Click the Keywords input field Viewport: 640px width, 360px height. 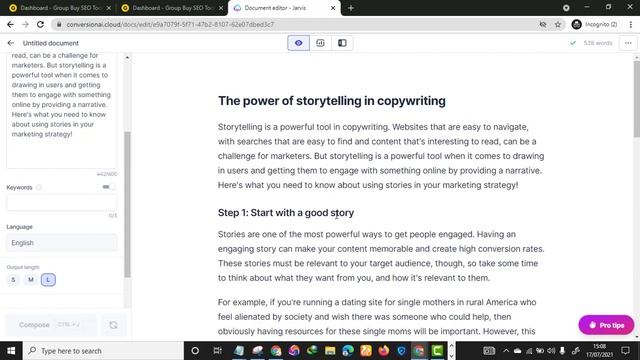coord(62,203)
